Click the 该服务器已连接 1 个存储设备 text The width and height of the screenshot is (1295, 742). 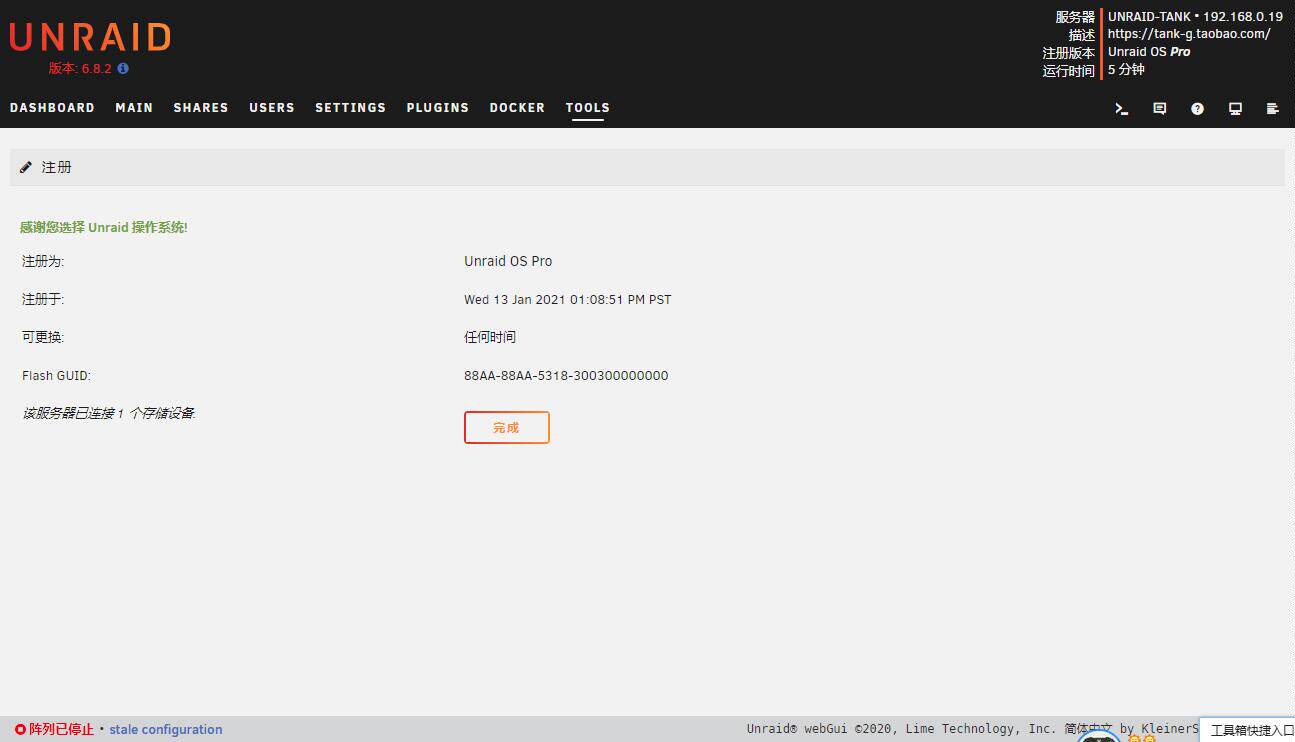click(x=109, y=414)
